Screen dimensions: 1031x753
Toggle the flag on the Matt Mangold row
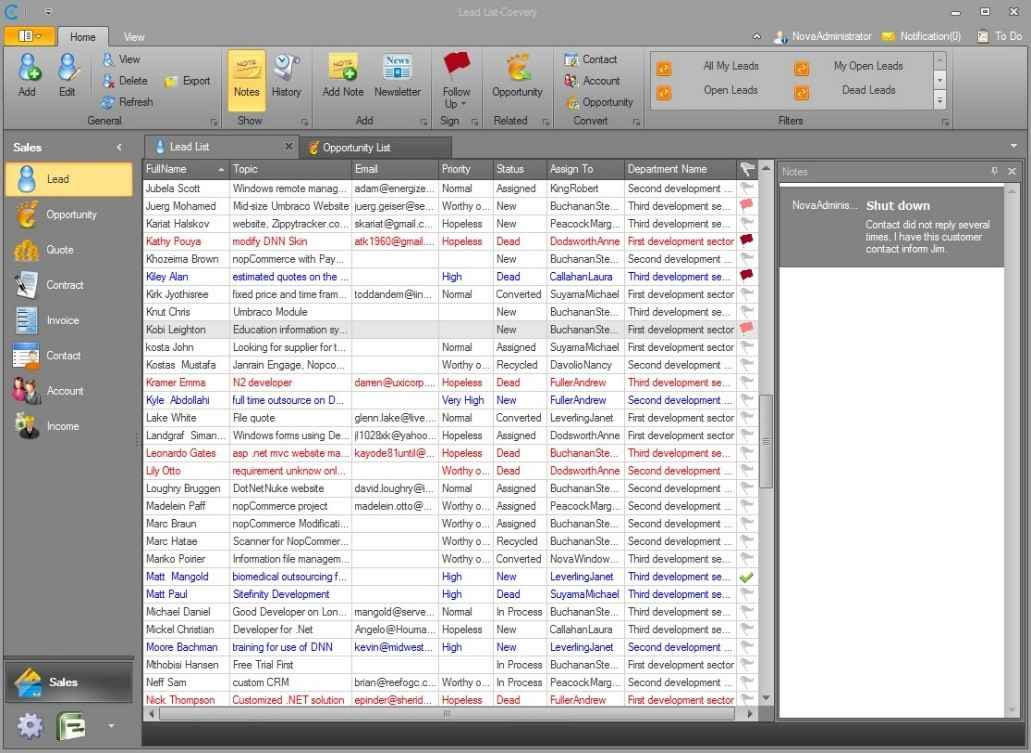[x=746, y=577]
